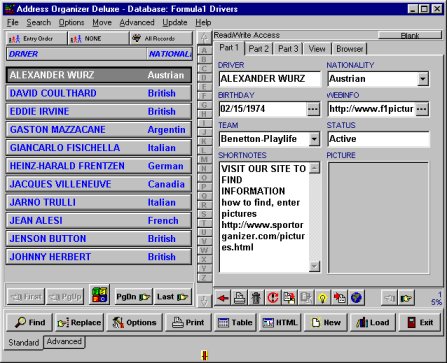The width and height of the screenshot is (447, 363).
Task: Open the Advanced menu
Action: pos(137,23)
